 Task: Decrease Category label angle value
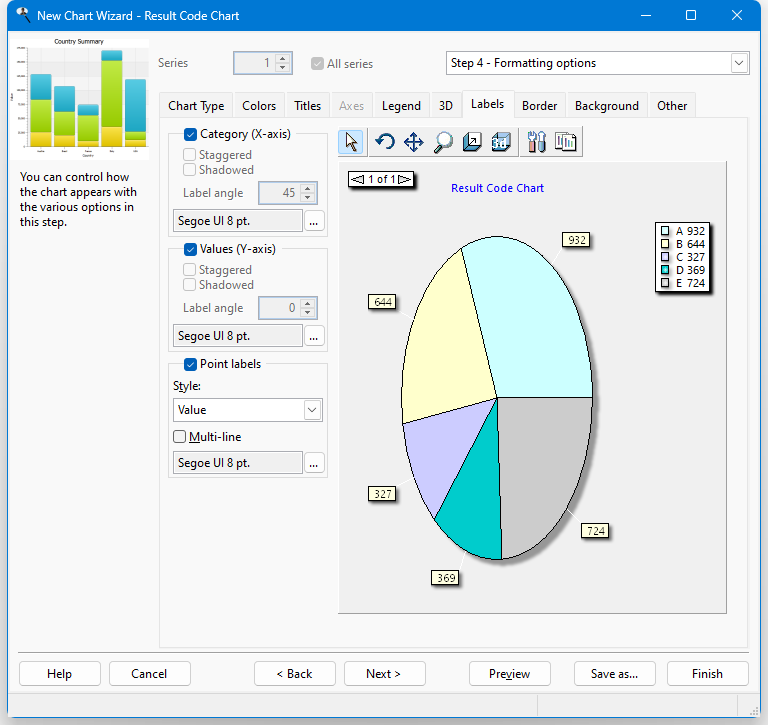click(308, 197)
